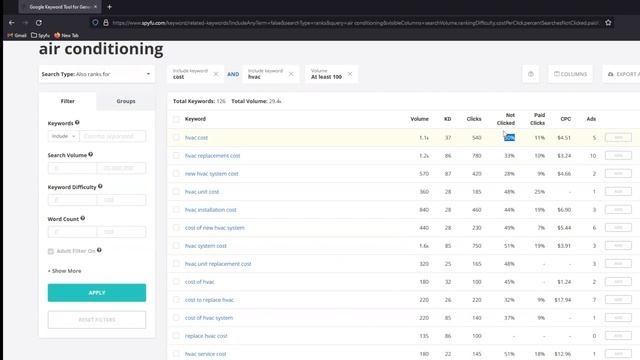640x360 pixels.
Task: Check the 'hvac system cost' row checkbox
Action: (x=176, y=245)
